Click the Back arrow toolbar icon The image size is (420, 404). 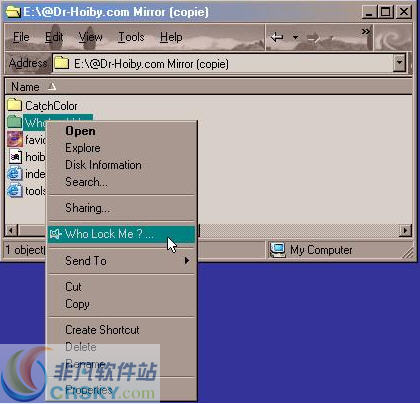coord(277,37)
